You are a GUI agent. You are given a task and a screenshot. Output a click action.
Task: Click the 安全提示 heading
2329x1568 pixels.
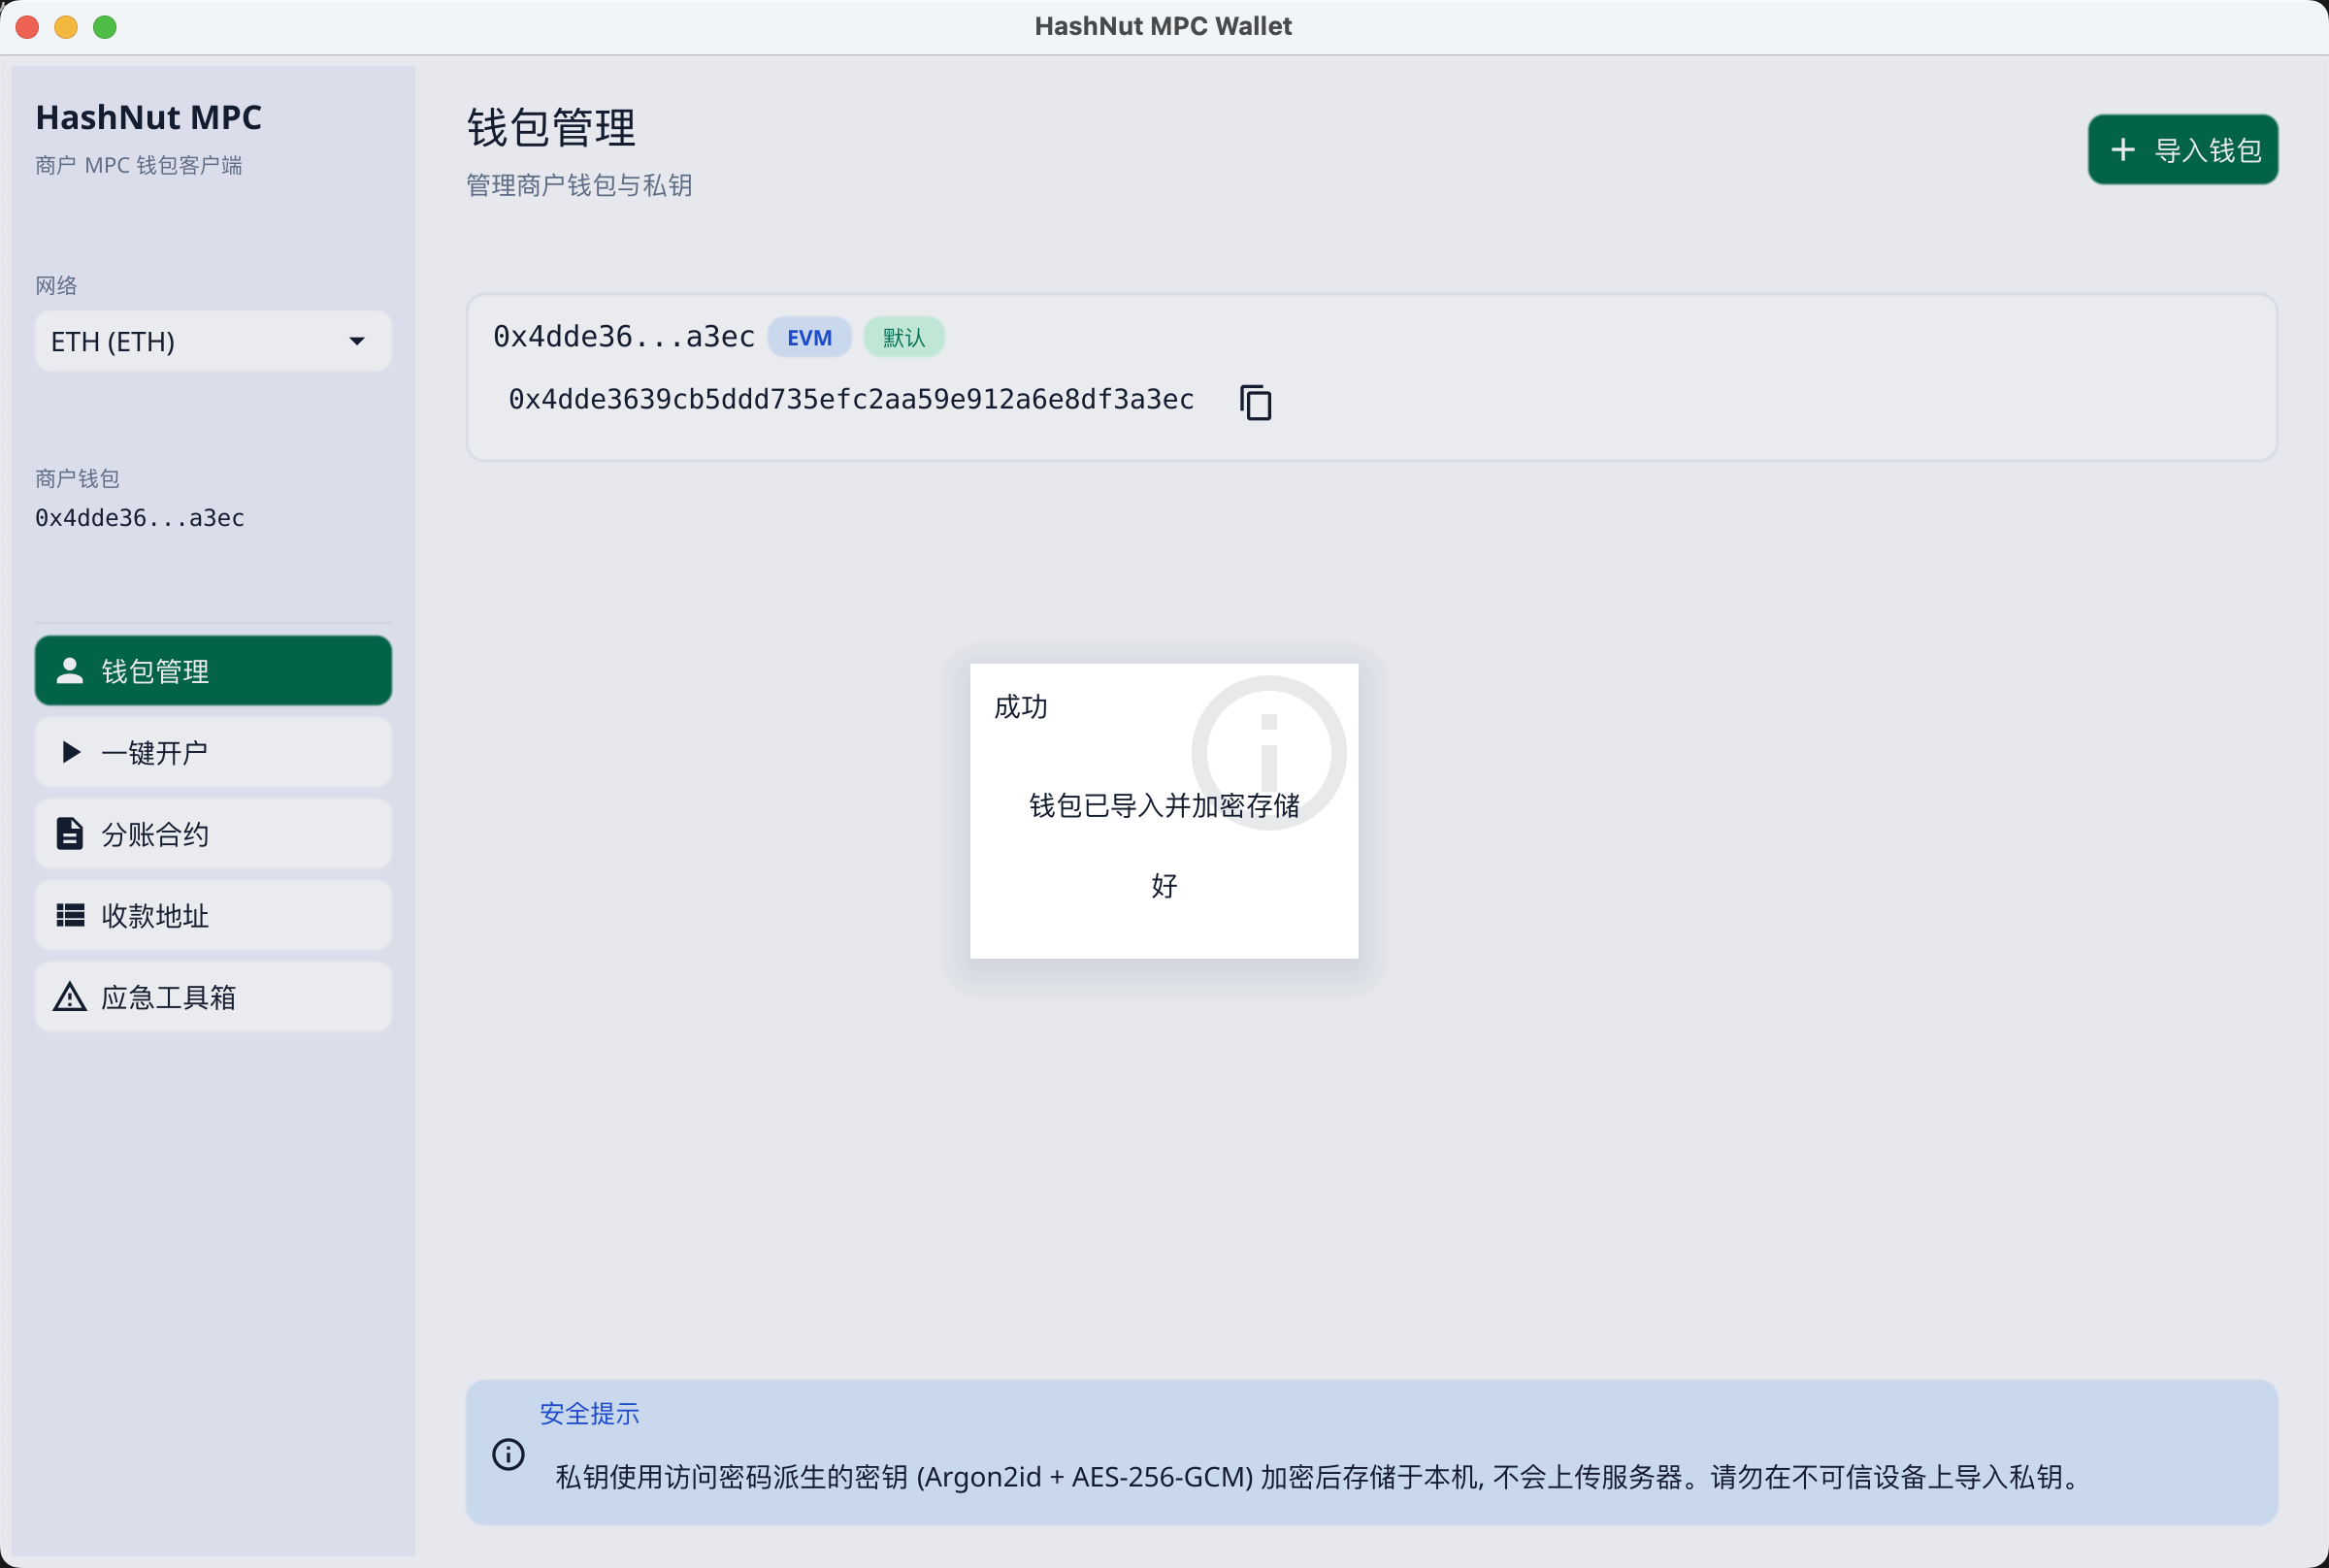589,1413
